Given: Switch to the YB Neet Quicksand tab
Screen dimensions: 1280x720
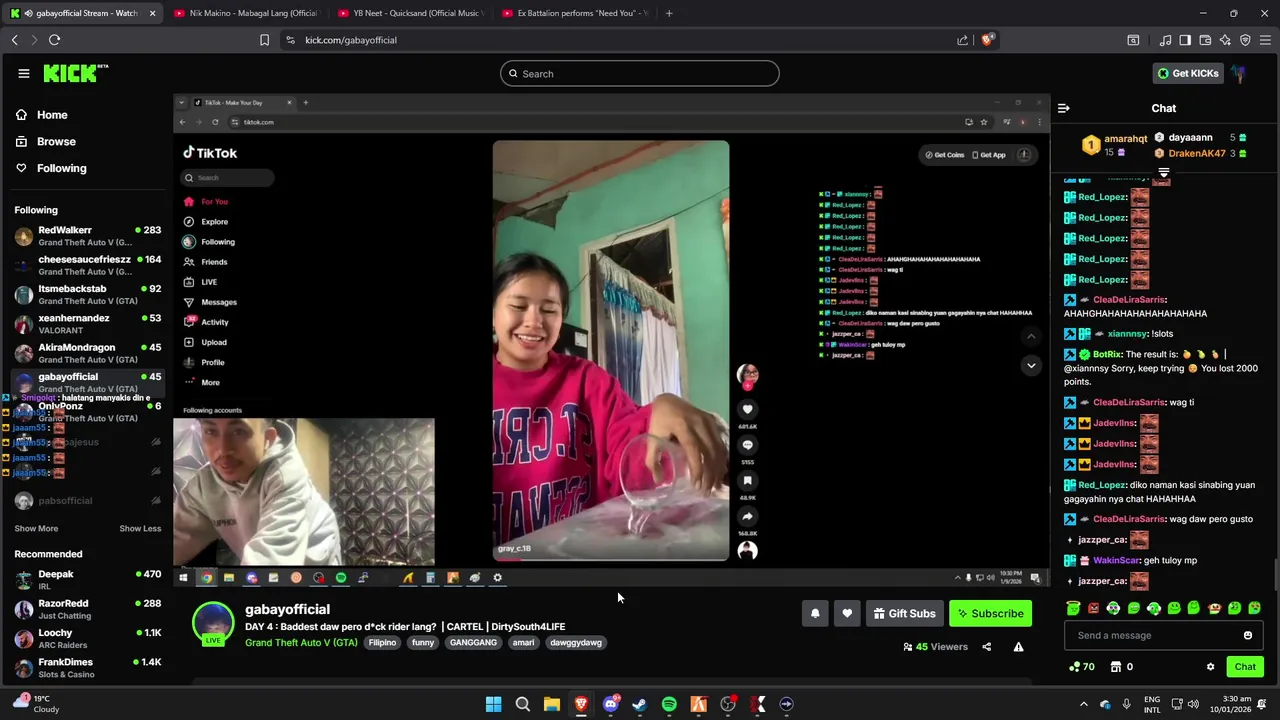Looking at the screenshot, I should pos(409,13).
